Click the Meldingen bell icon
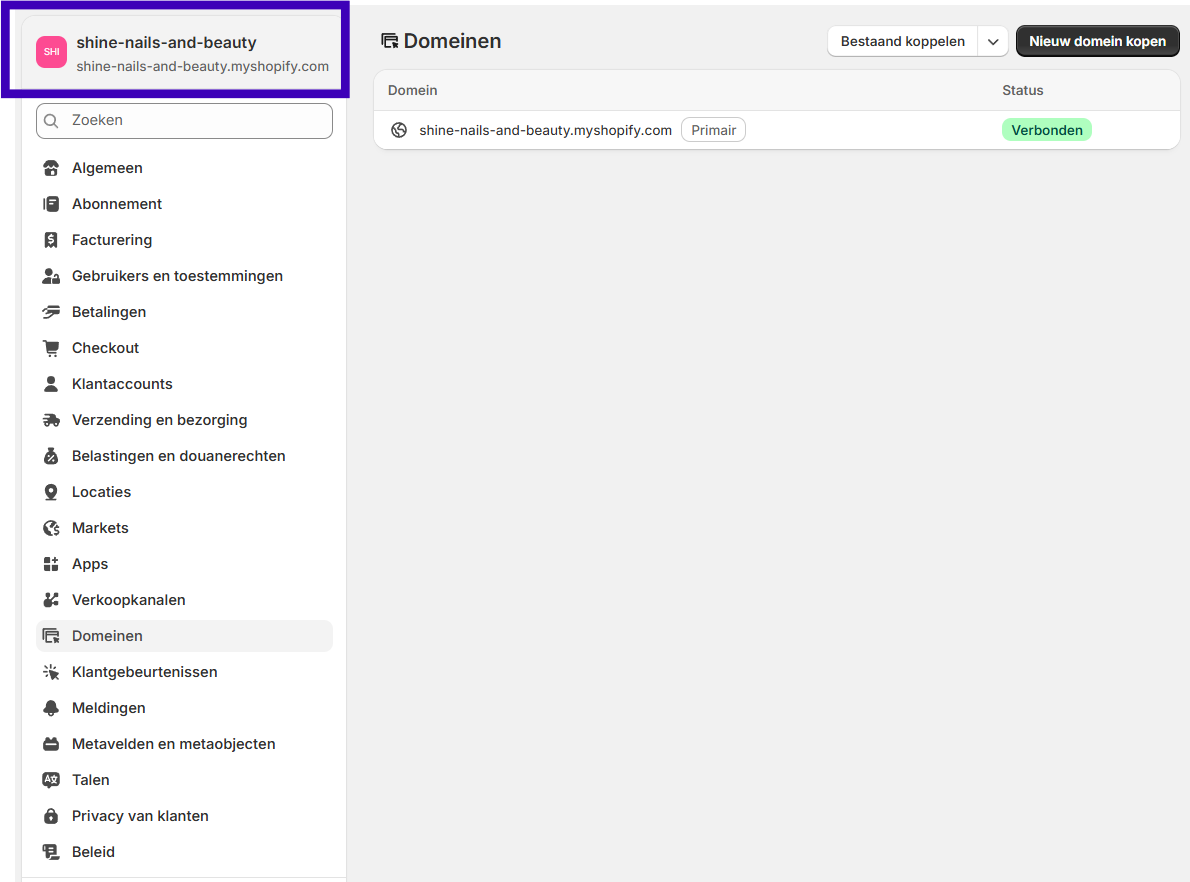Viewport: 1190px width, 882px height. 51,708
